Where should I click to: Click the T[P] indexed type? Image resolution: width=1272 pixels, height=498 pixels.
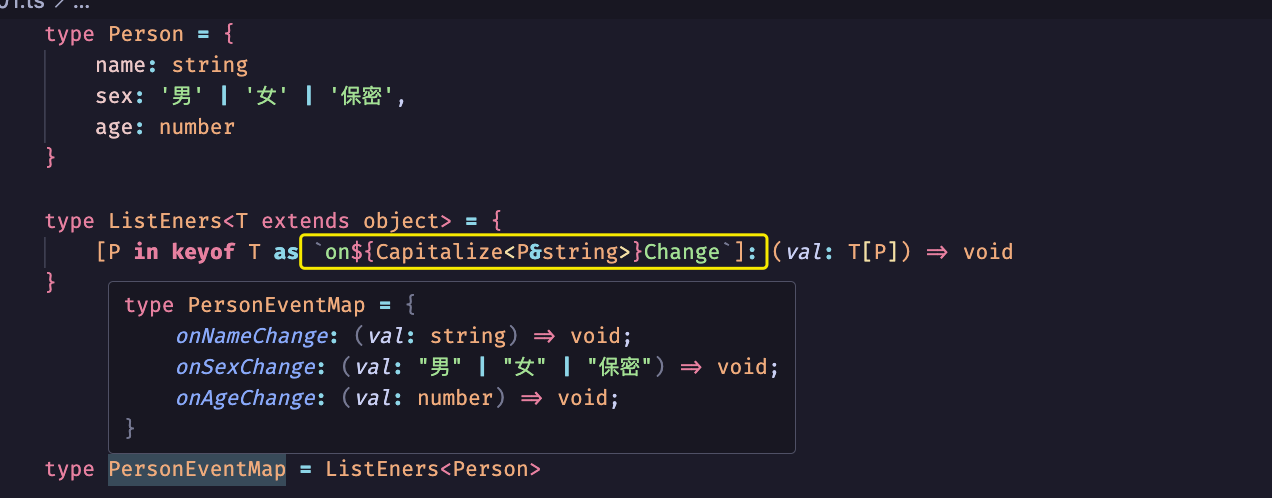[x=874, y=252]
